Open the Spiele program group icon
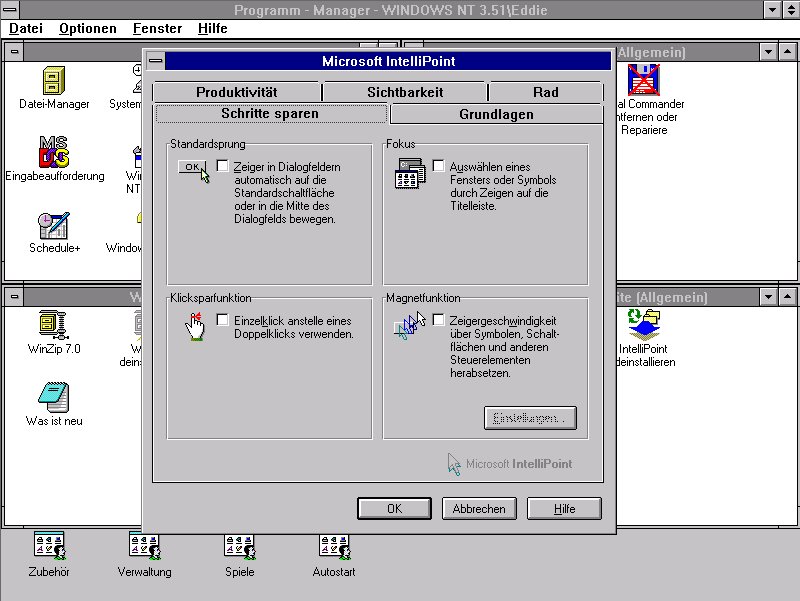800x601 pixels. pos(239,546)
